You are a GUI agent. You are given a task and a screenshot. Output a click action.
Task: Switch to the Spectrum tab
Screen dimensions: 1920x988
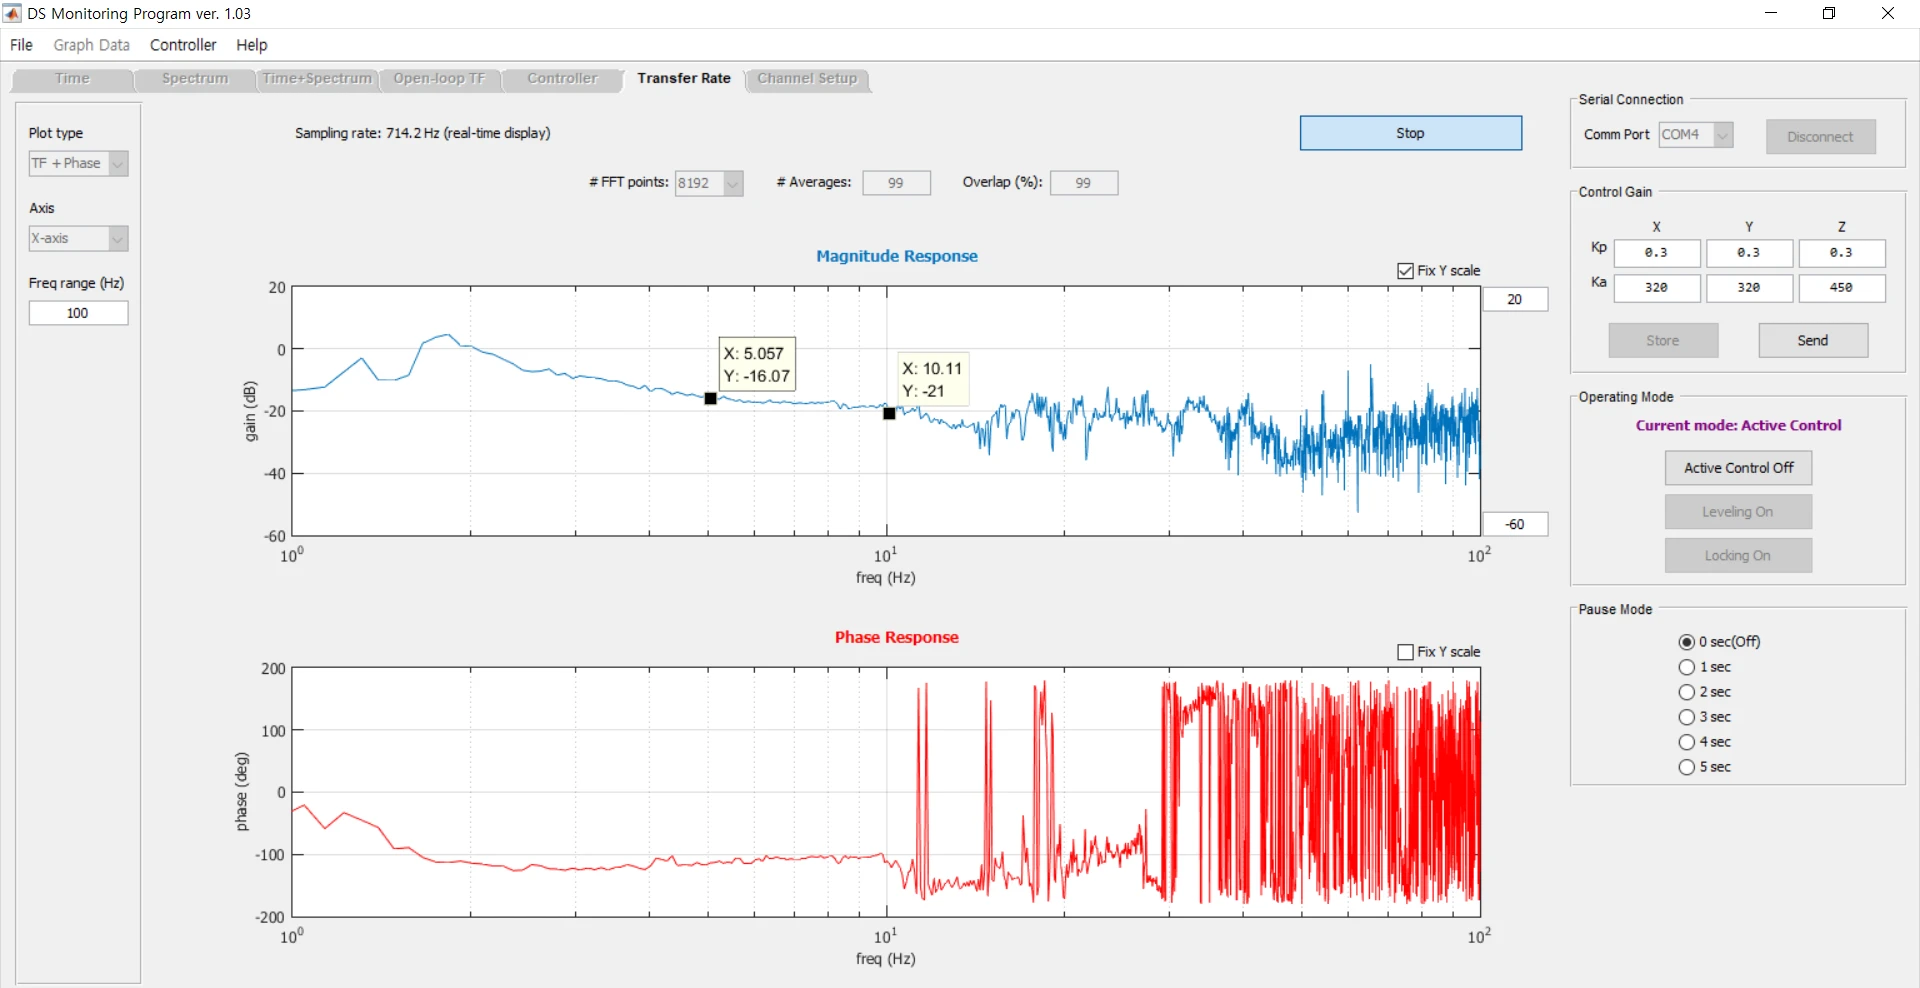pos(195,79)
